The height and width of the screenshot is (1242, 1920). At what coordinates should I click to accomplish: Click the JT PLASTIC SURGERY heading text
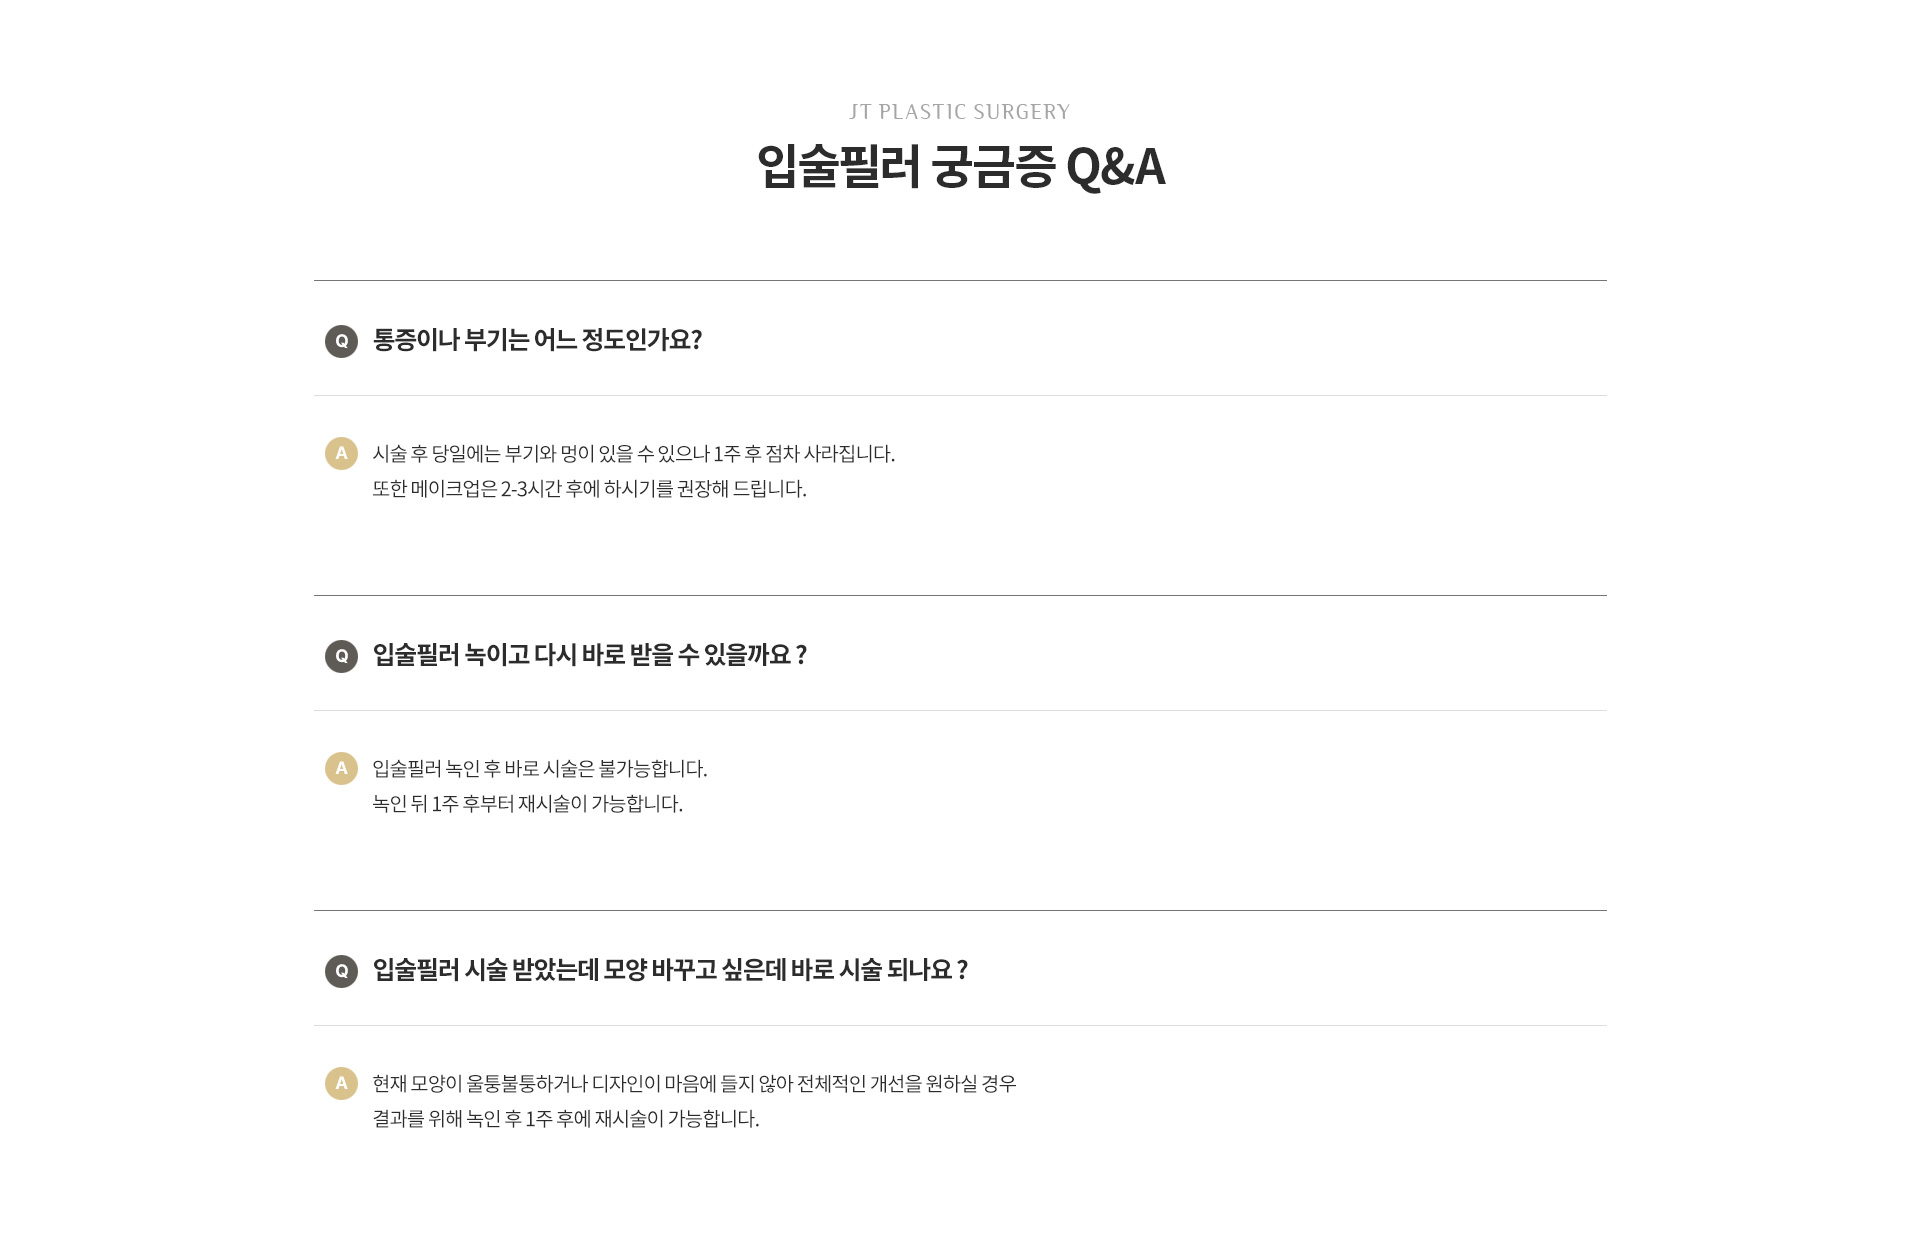(x=960, y=112)
